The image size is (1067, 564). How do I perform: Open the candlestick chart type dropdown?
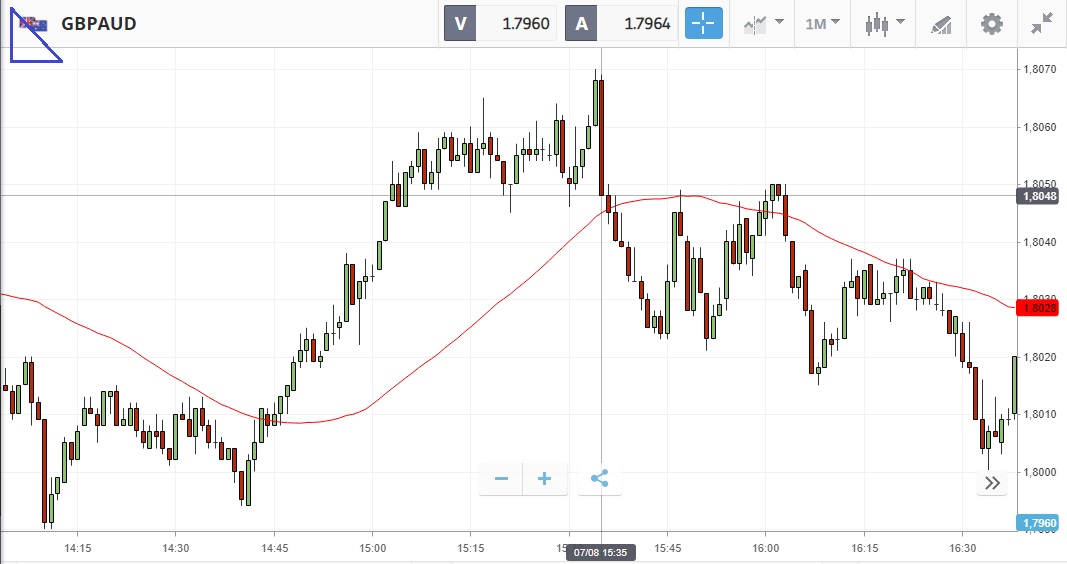885,23
